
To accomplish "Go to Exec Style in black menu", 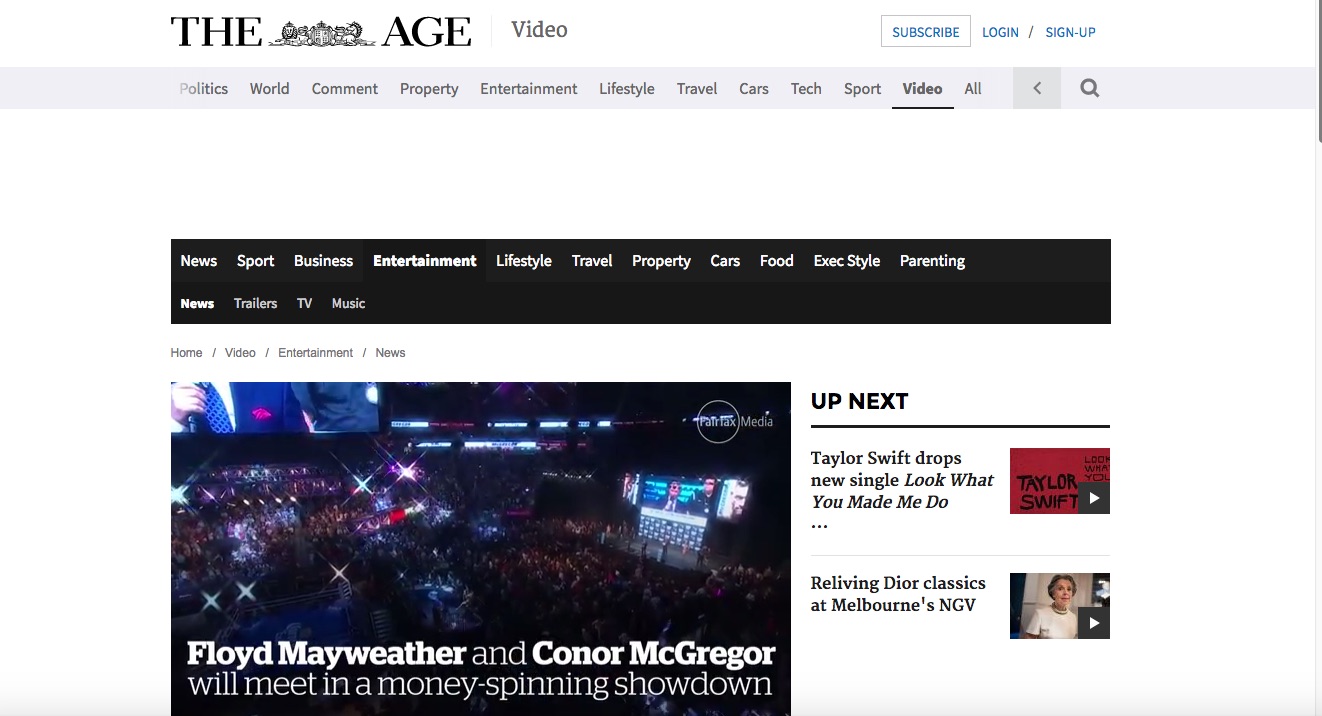I will 846,261.
